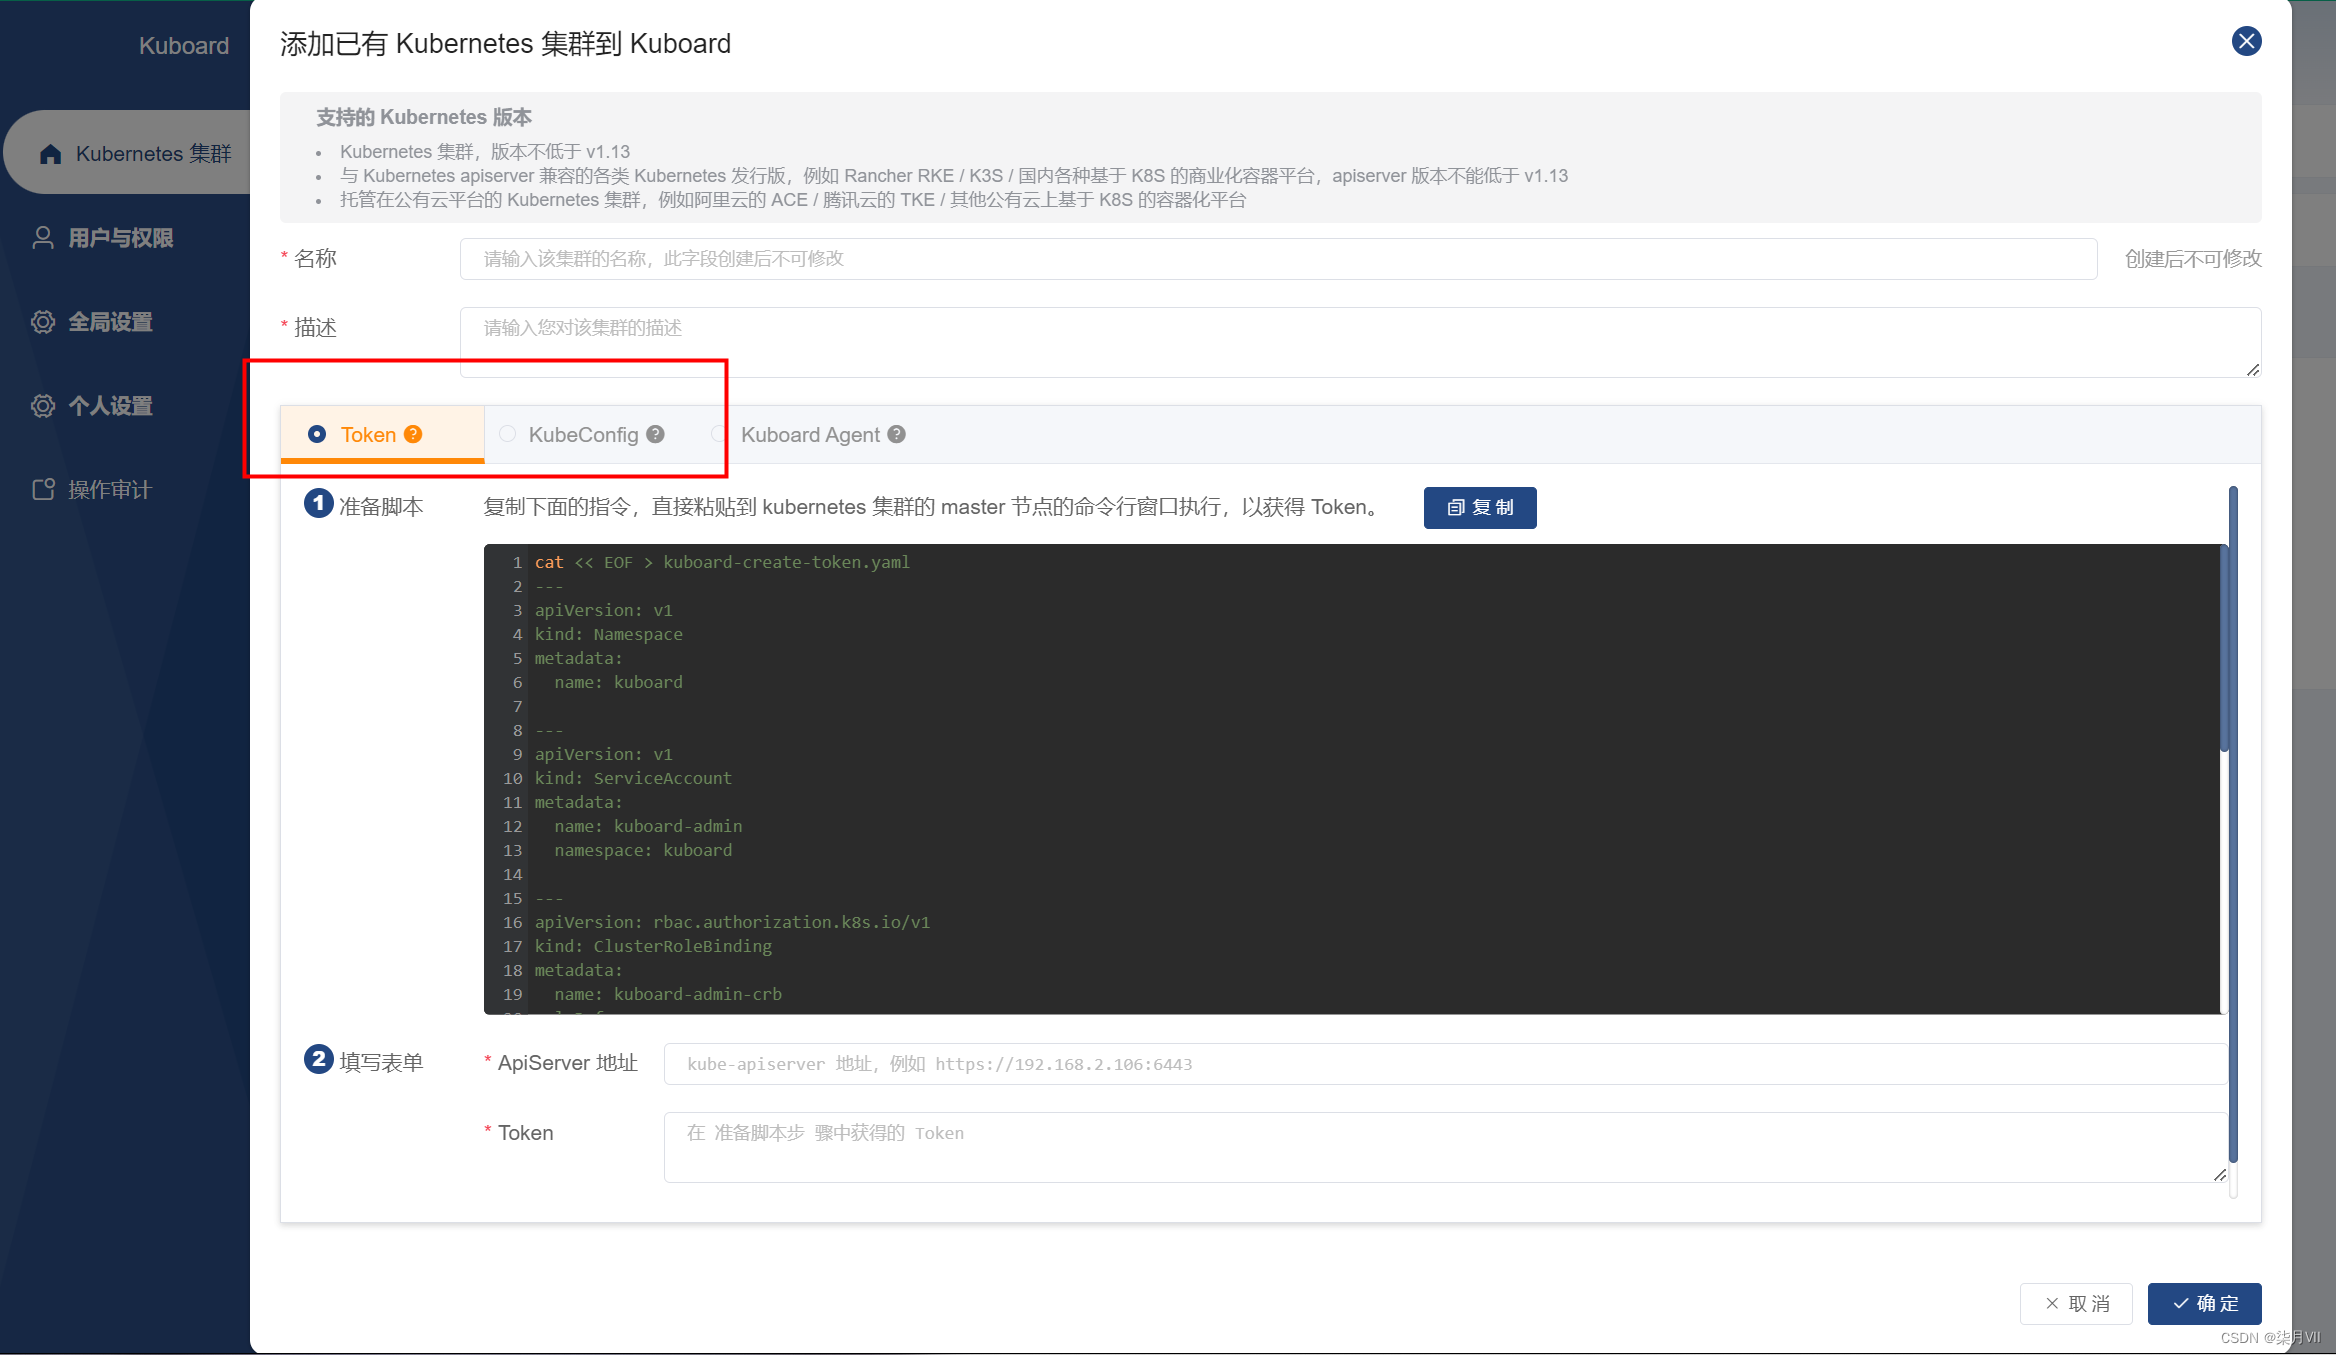
Task: Click the home icon beside Kubernetes 集群
Action: 51,154
